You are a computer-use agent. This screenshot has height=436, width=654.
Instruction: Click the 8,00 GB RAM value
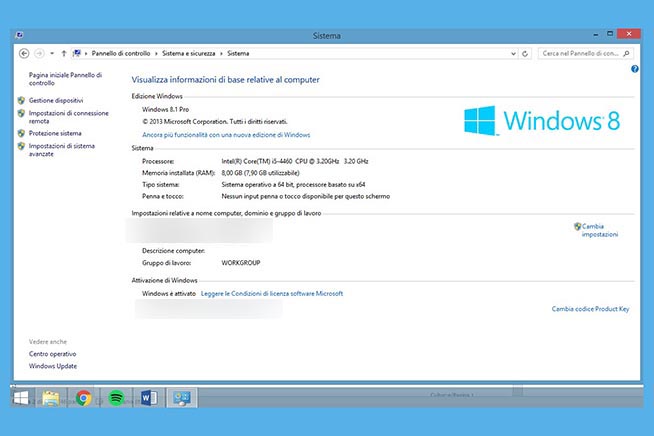pos(260,173)
